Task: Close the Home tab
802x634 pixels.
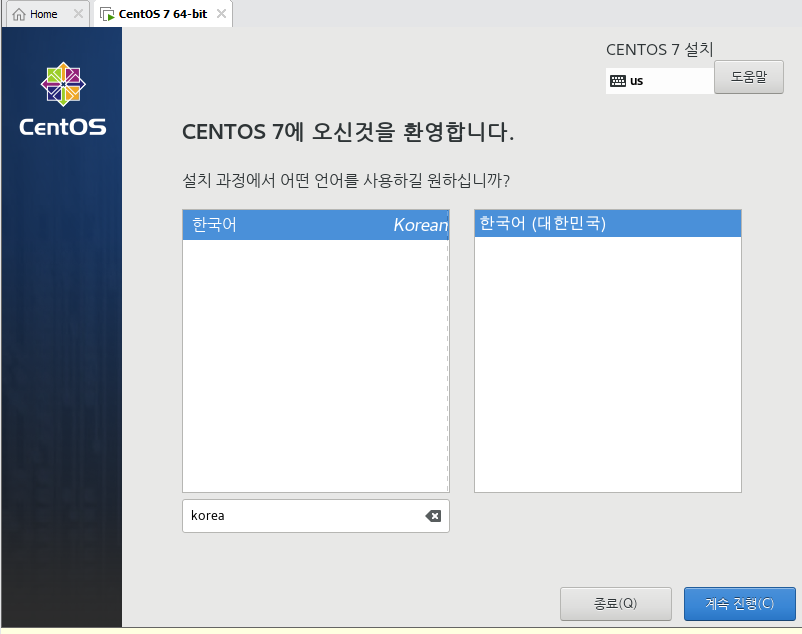Action: [x=78, y=14]
